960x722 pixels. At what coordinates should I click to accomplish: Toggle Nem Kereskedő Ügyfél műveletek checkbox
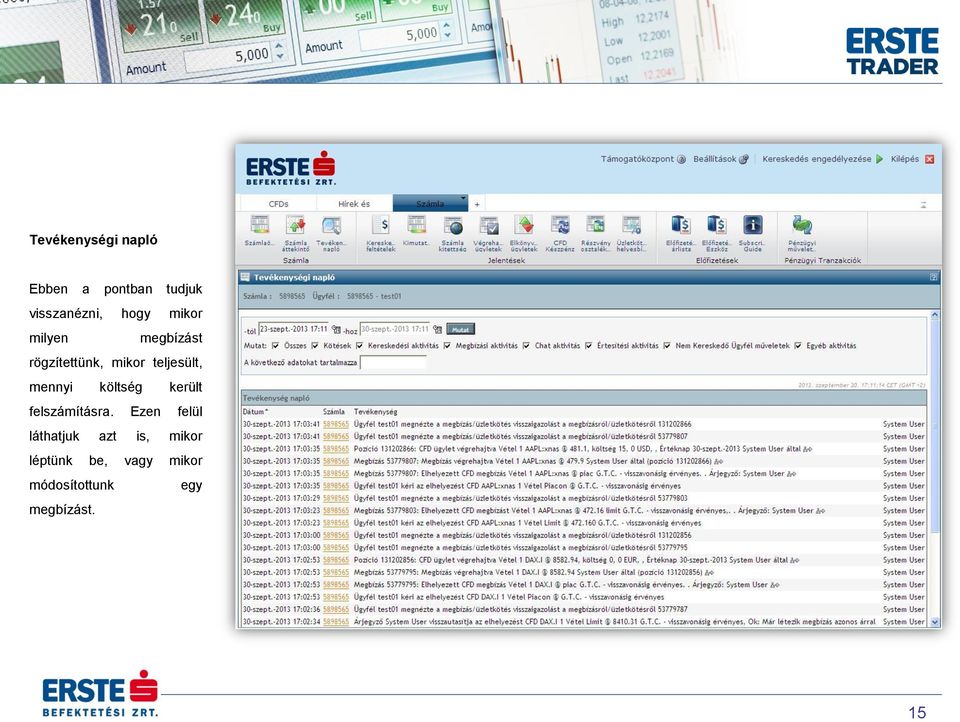667,346
